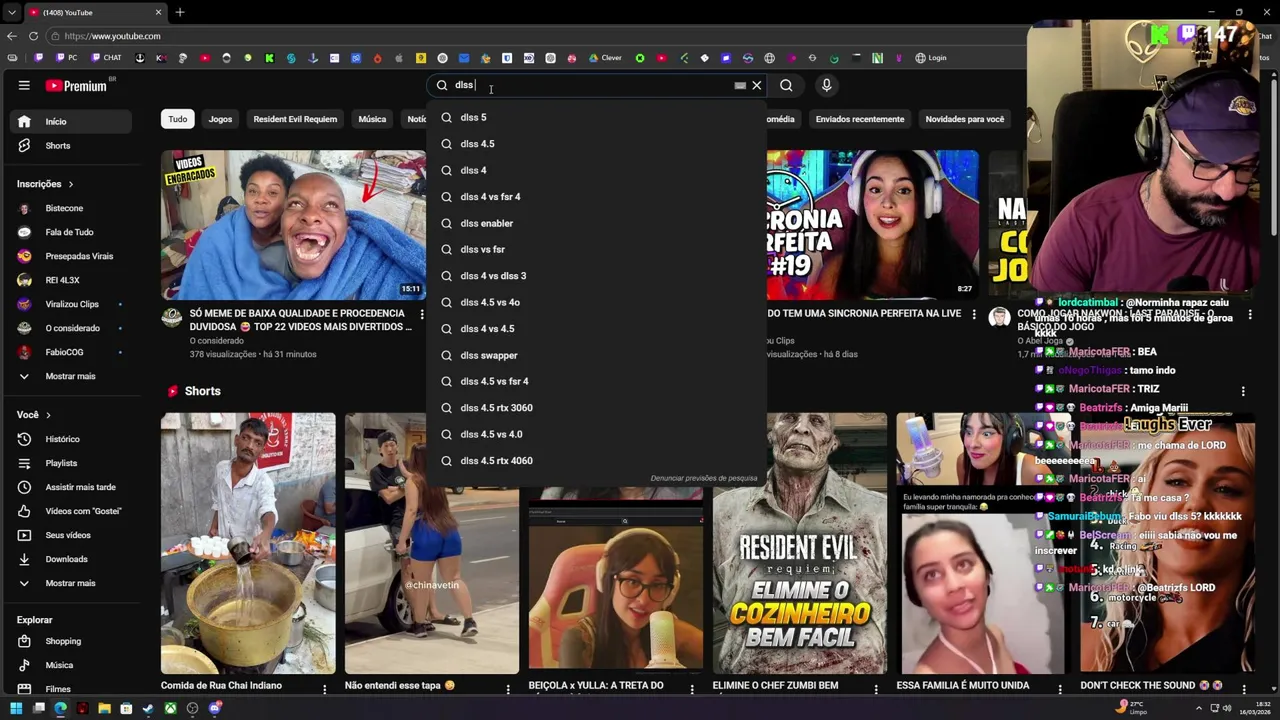Open Histórico in the sidebar
The image size is (1280, 720).
click(70, 439)
